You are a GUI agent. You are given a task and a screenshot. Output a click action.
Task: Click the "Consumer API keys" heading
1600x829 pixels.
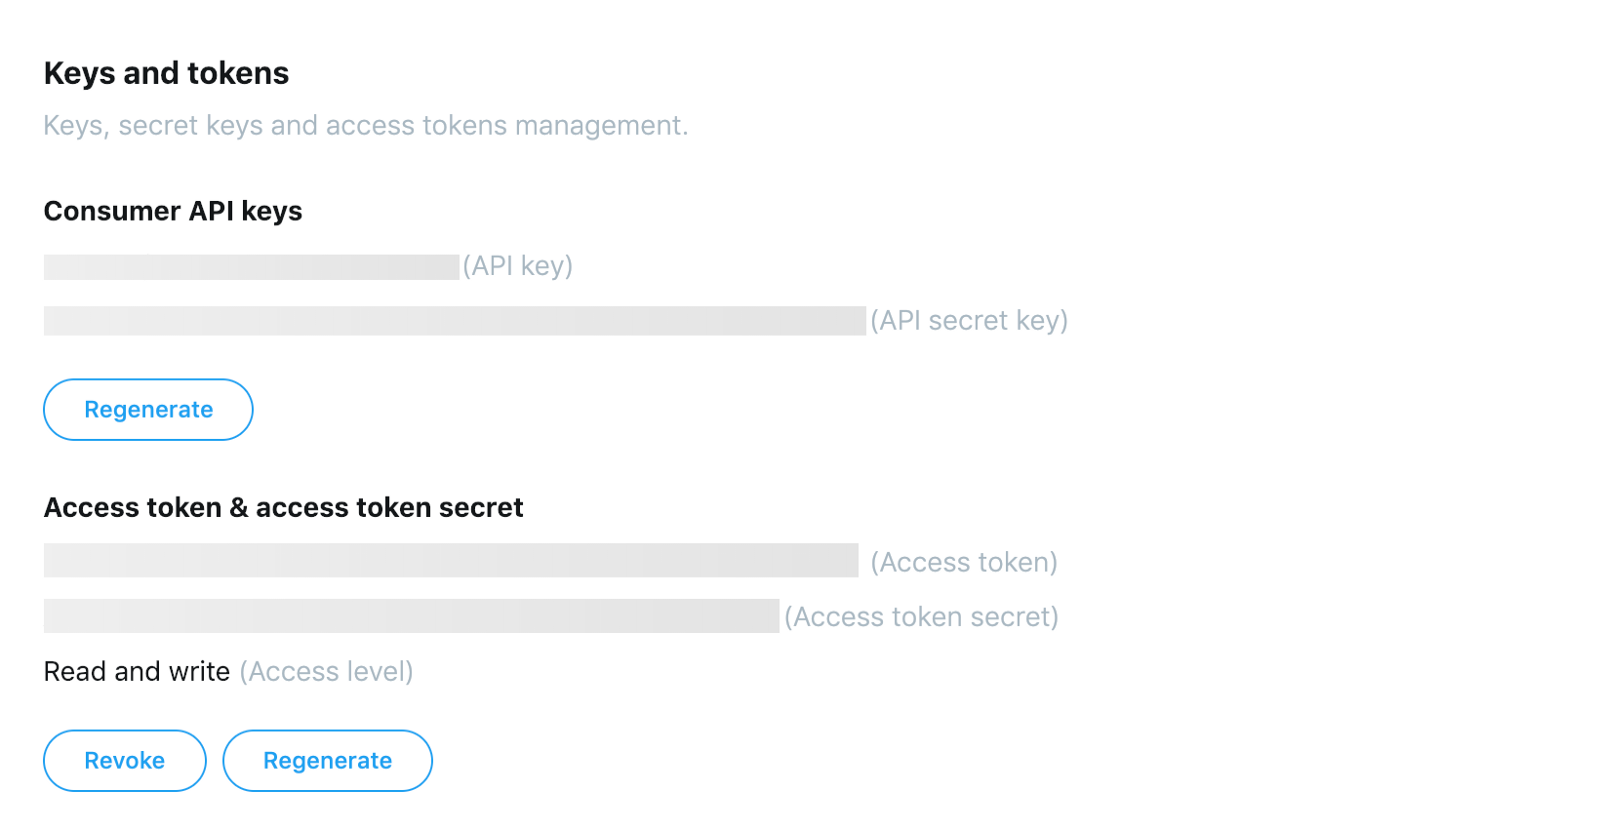coord(173,211)
